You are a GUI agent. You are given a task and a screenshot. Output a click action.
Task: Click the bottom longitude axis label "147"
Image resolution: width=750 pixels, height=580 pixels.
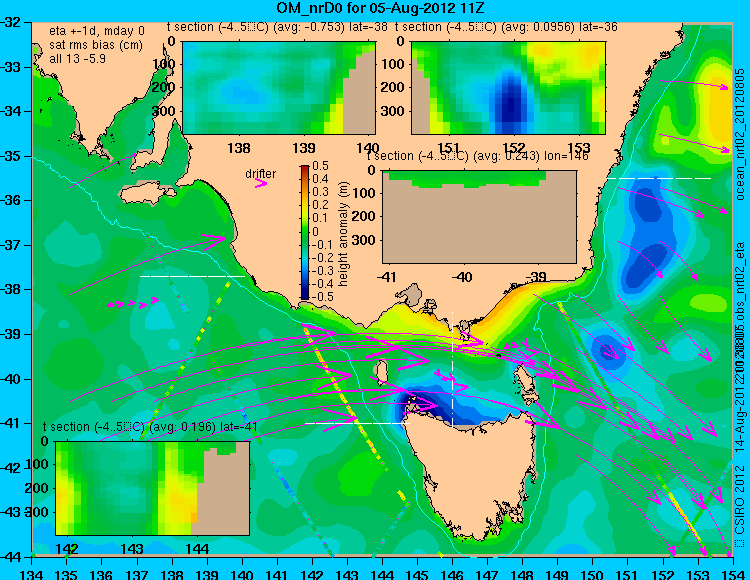487,574
